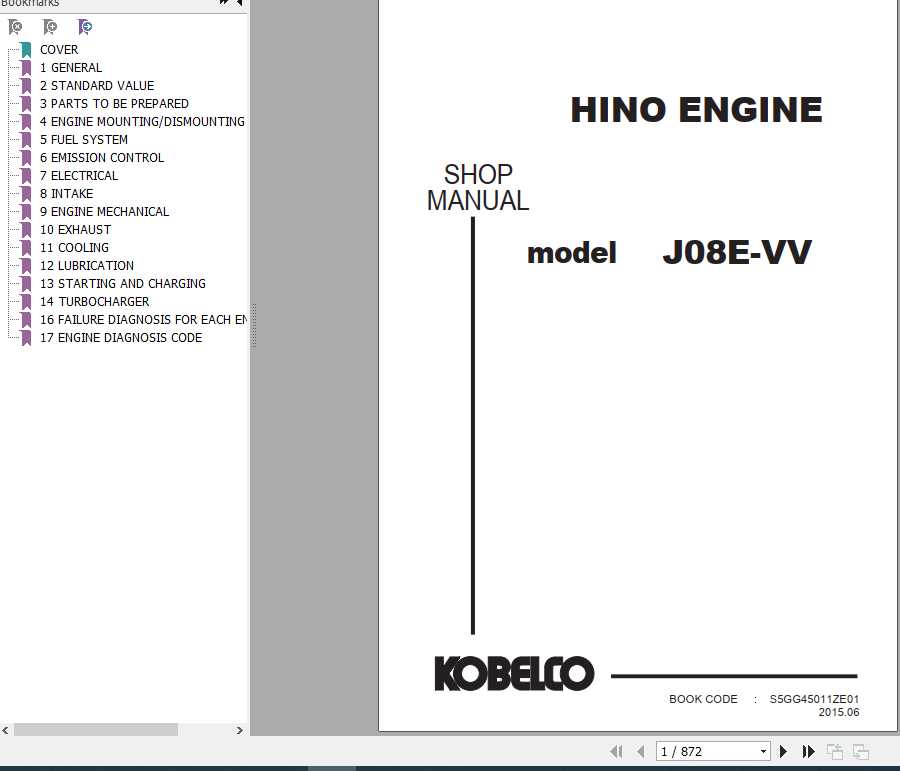The image size is (900, 771).
Task: Click the previous view icon in the bottom bar
Action: (835, 751)
